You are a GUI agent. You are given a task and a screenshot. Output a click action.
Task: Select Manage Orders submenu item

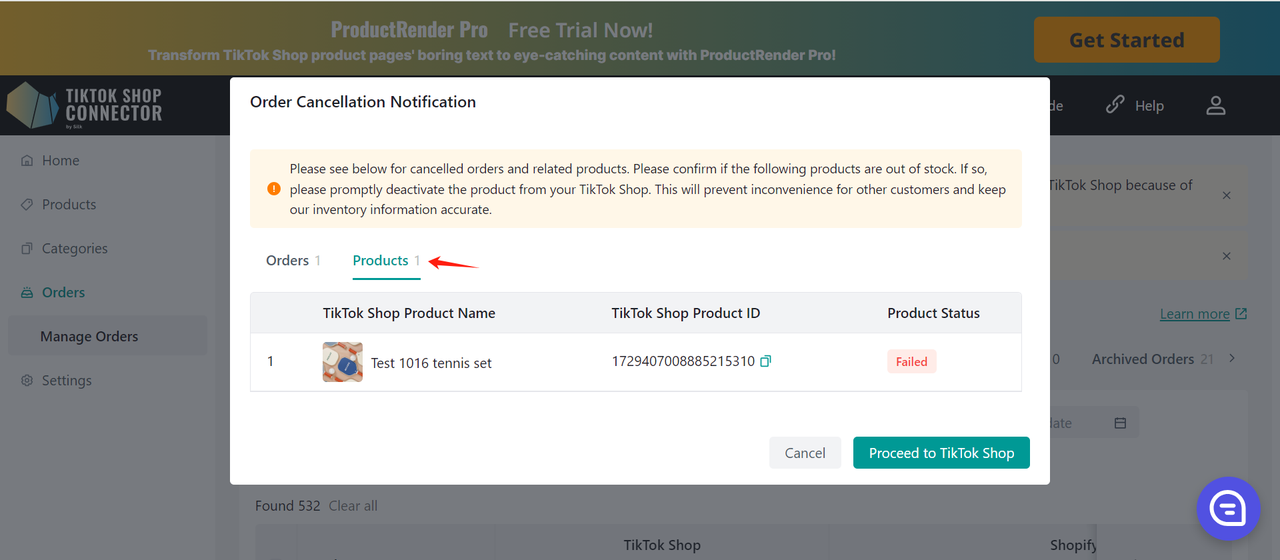(x=89, y=336)
